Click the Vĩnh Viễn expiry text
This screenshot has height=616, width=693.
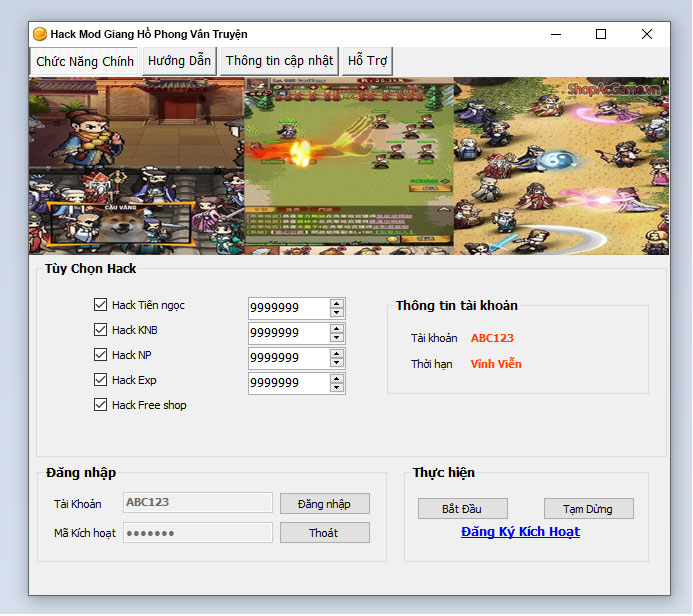(496, 364)
